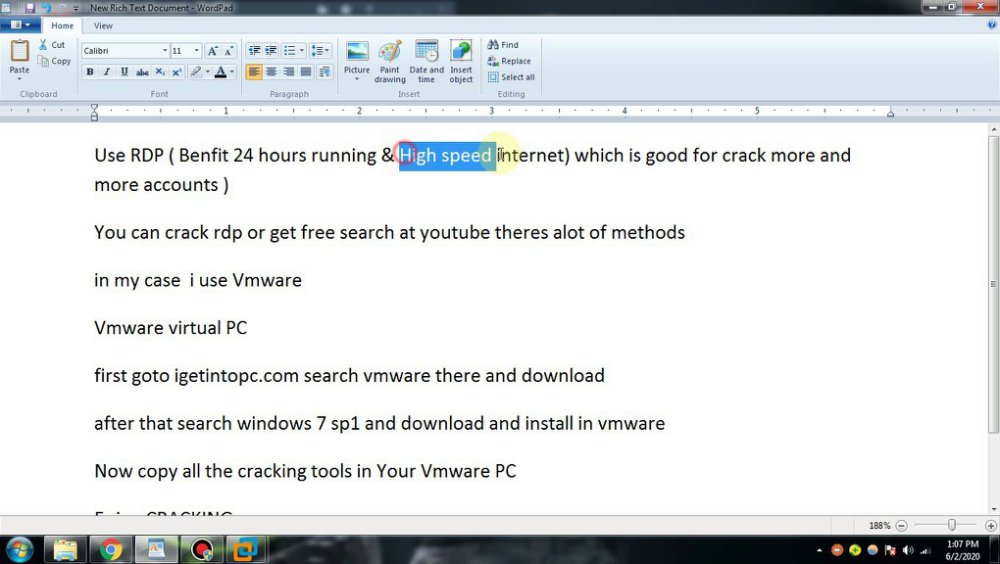Toggle strikethrough formatting
Image resolution: width=1000 pixels, height=564 pixels.
(x=142, y=71)
